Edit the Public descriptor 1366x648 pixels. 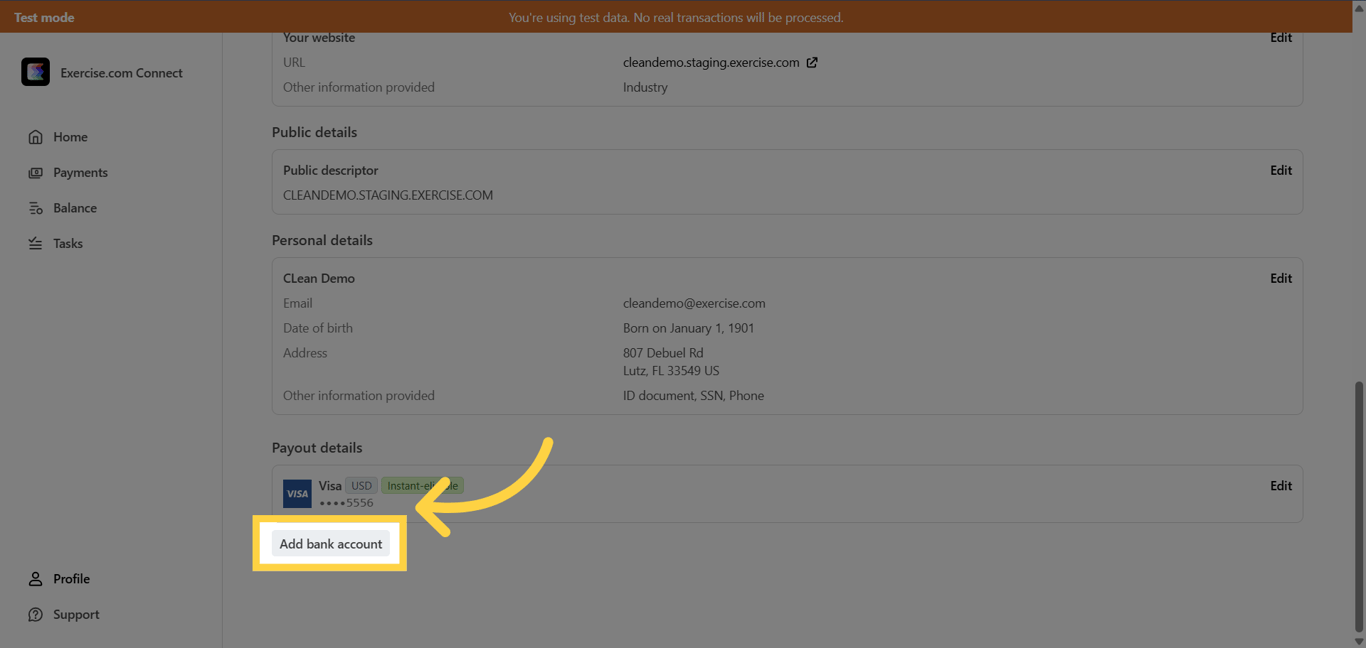[1280, 170]
